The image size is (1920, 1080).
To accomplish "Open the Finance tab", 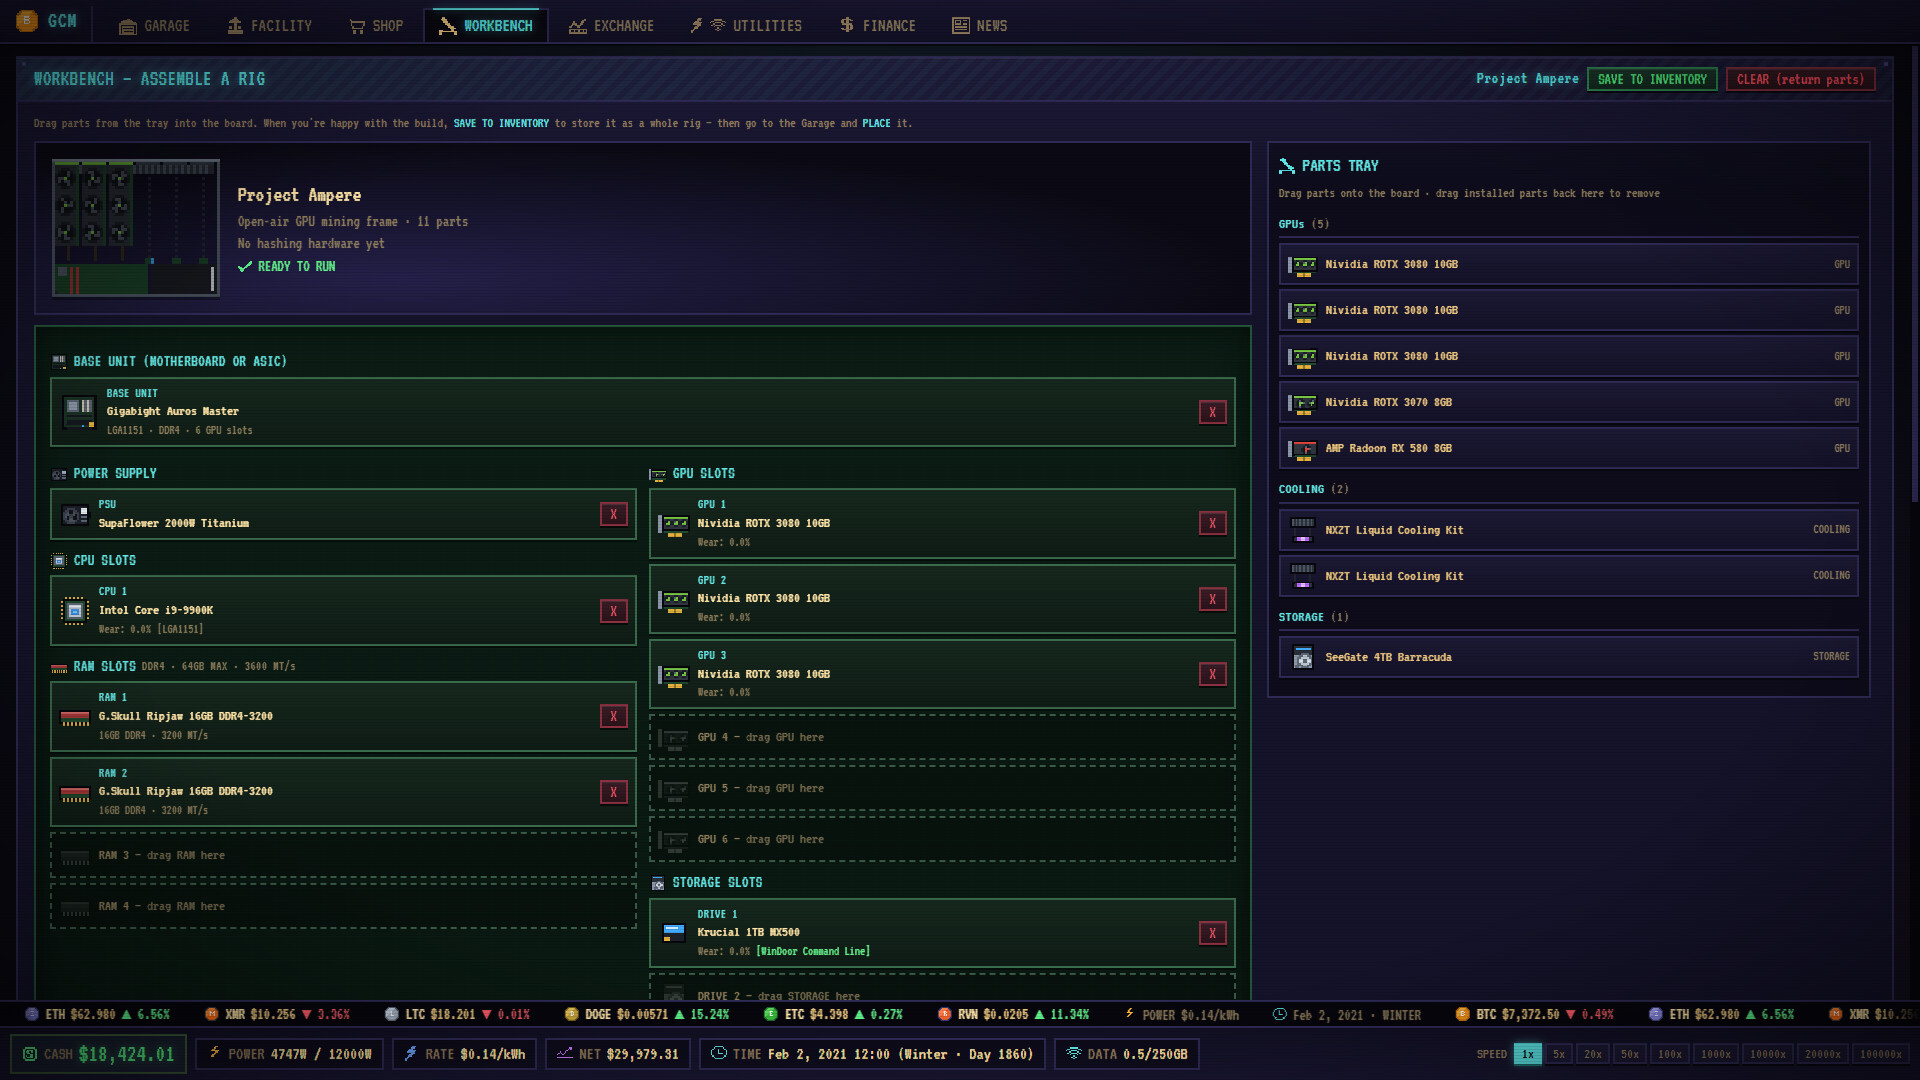I will [877, 26].
